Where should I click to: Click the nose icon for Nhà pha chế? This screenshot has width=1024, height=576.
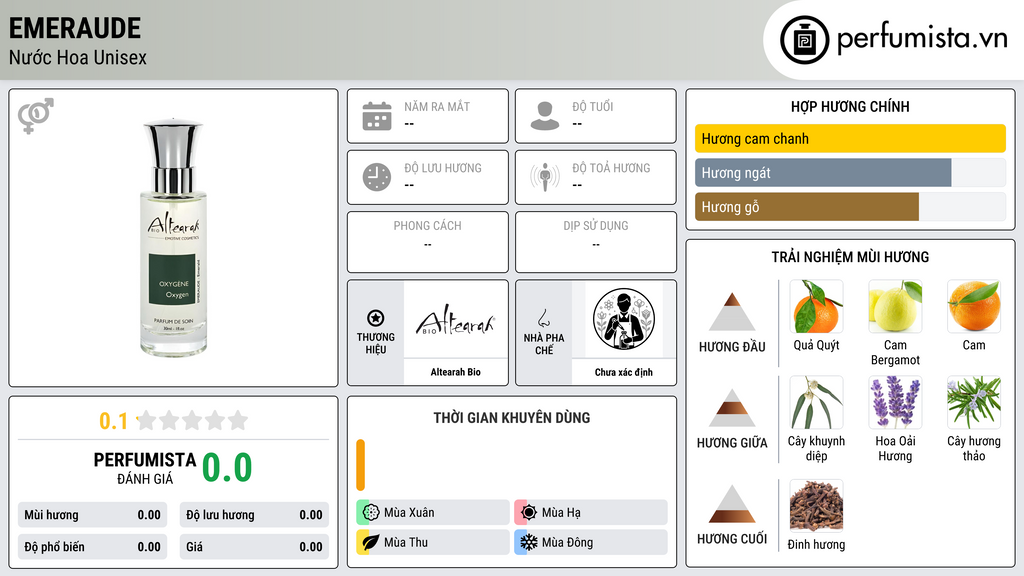tap(543, 318)
